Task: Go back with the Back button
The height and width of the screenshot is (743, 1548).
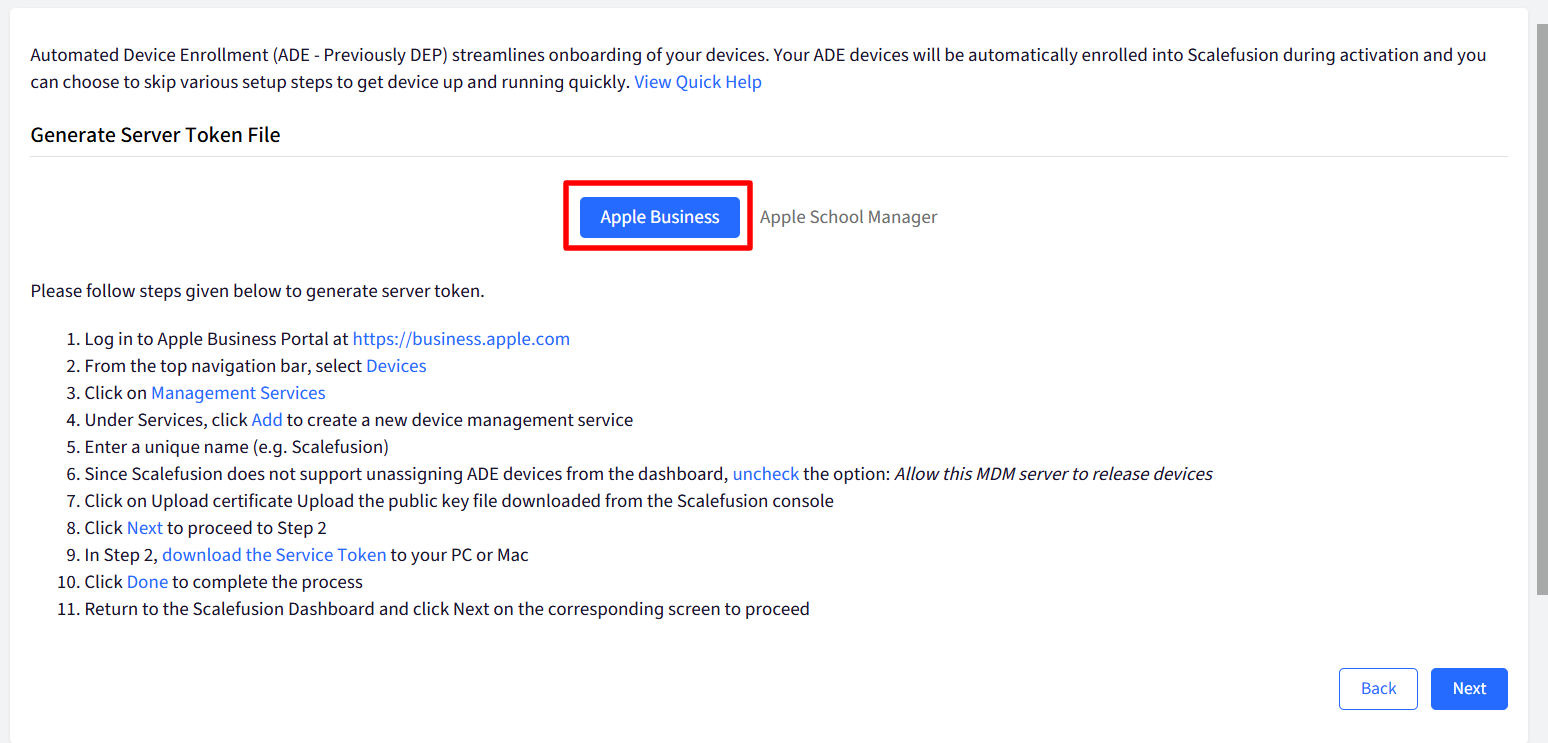Action: 1378,689
